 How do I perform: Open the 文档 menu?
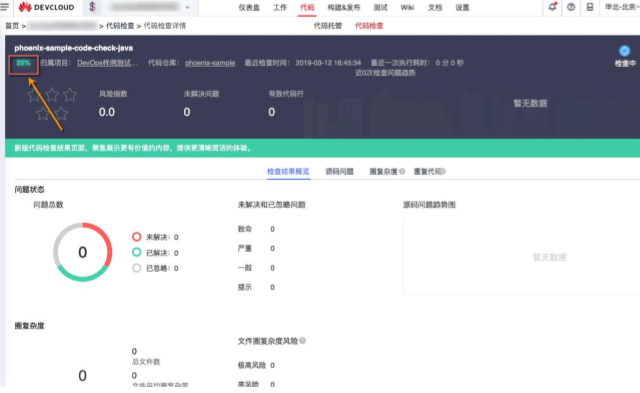(x=435, y=8)
